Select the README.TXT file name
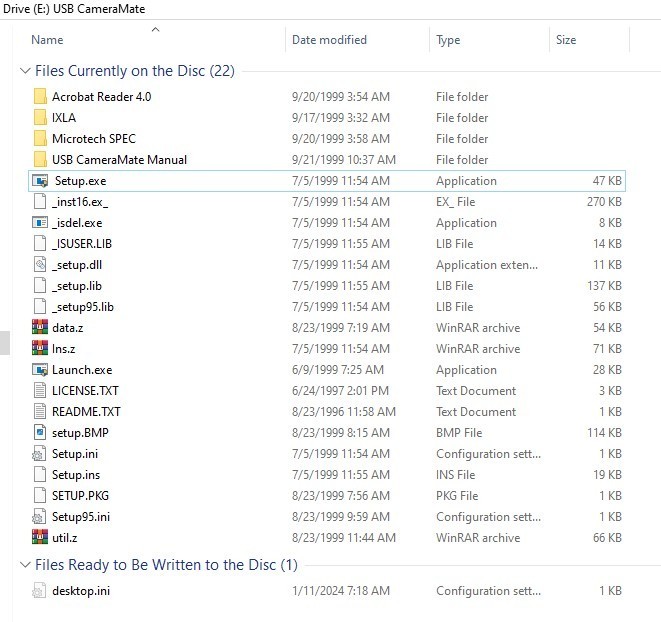The width and height of the screenshot is (661, 622). (x=86, y=412)
